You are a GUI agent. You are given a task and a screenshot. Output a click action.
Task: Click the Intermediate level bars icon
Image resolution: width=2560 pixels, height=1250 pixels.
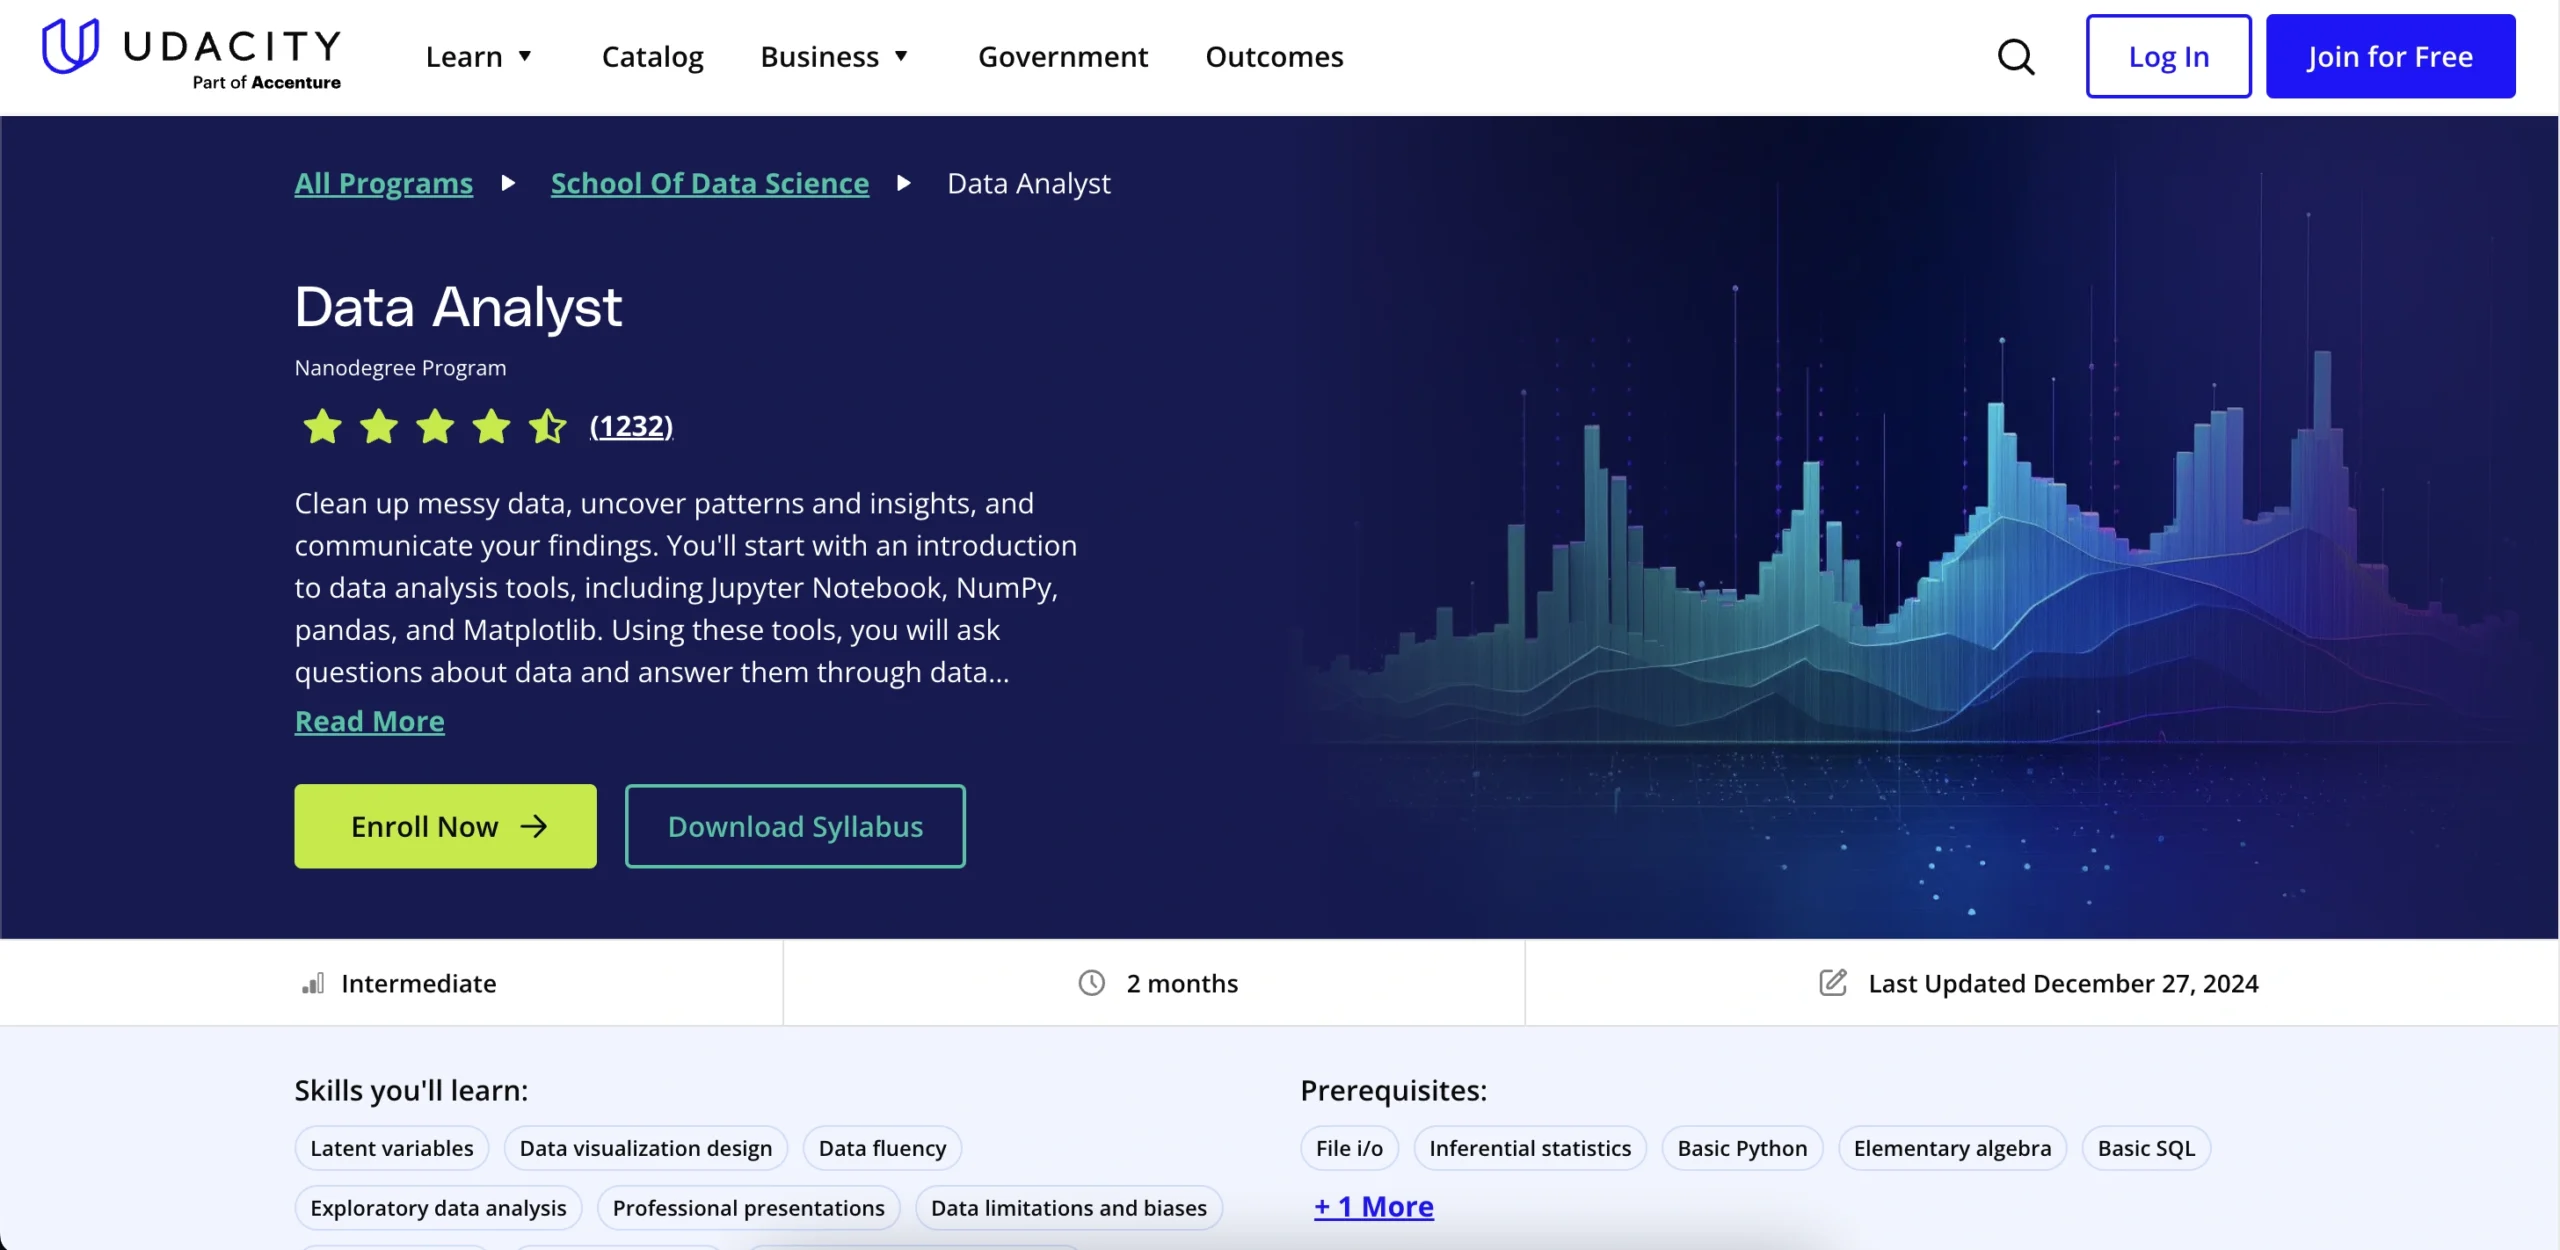point(313,983)
